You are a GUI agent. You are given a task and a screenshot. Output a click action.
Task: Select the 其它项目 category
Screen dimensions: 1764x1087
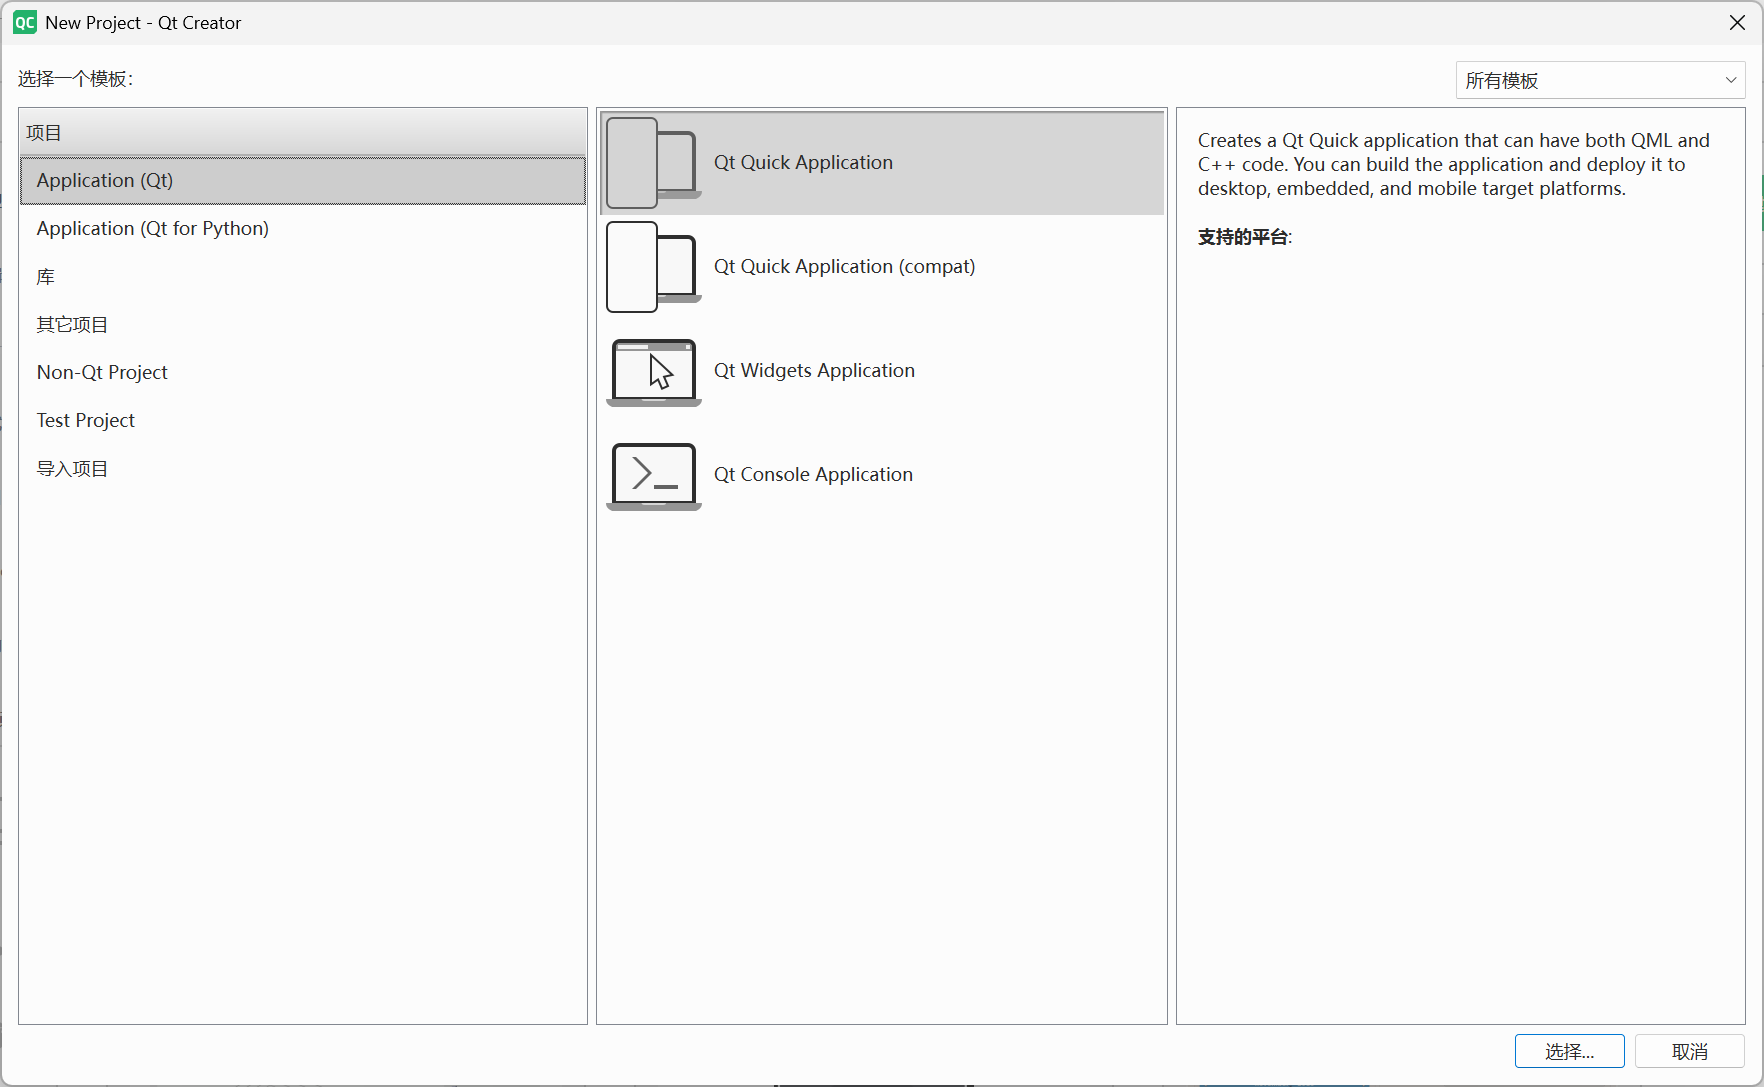[x=303, y=325]
